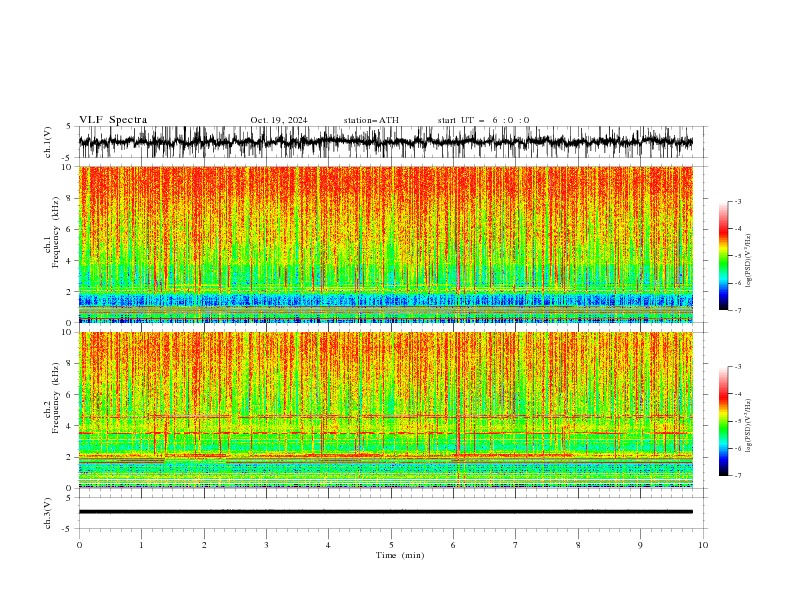Click the 5 minute tick label on Time axis

click(x=391, y=545)
